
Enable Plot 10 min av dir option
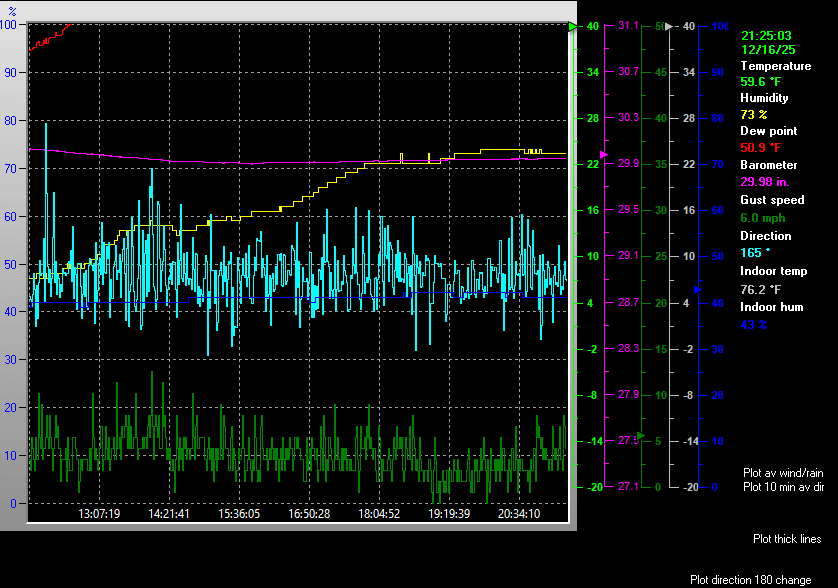click(783, 487)
